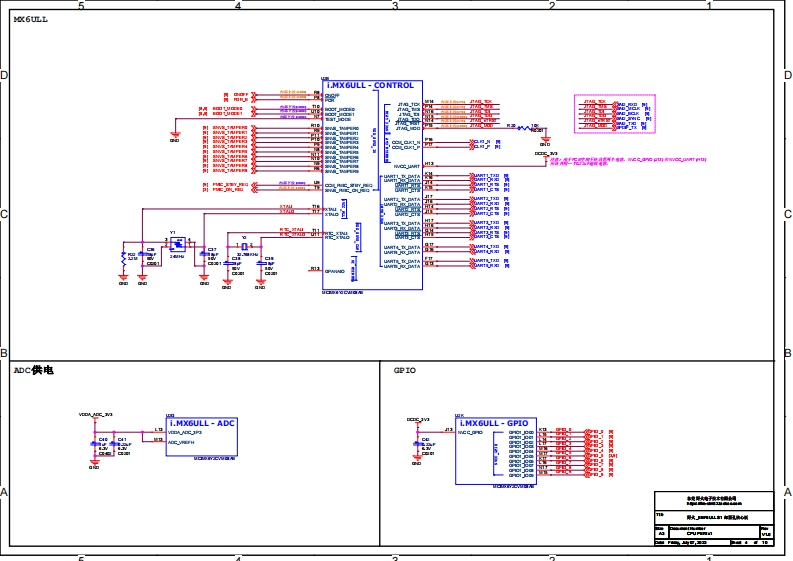Select the 32.768KHz crystal Y2 symbol
Viewport: 793px width, 561px height.
[x=243, y=246]
